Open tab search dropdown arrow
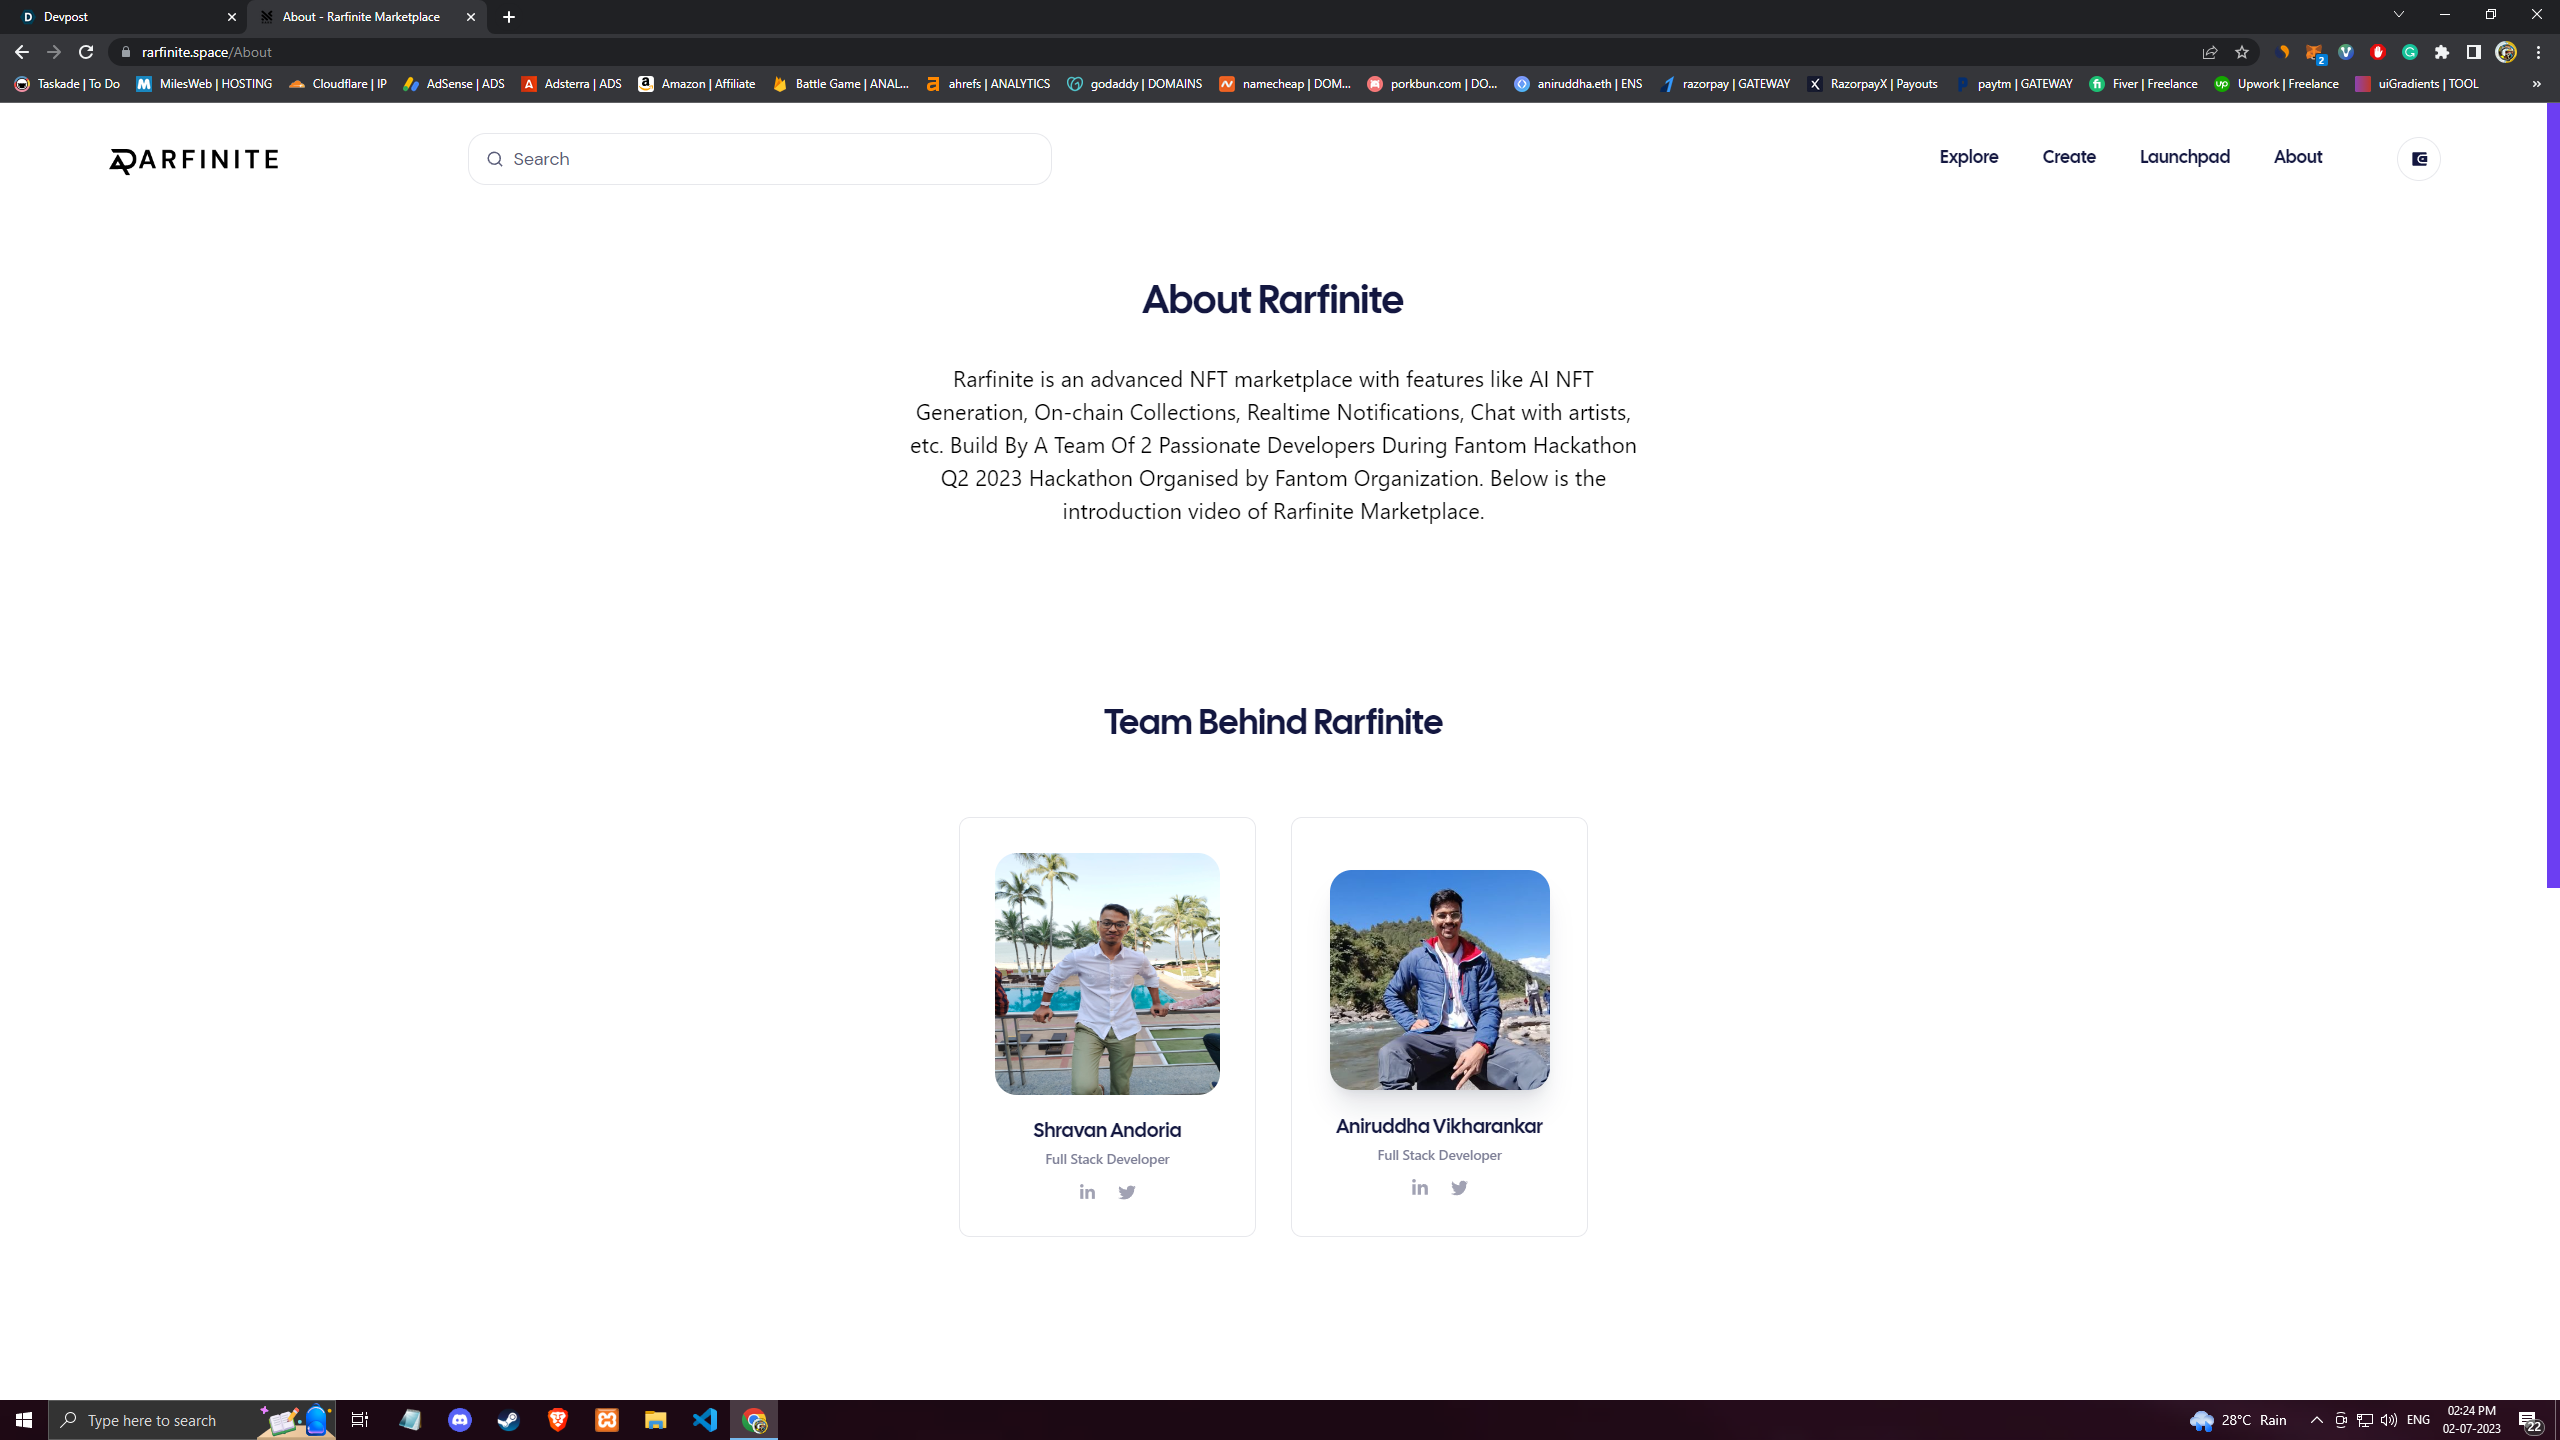Screen dimensions: 2560x1440 tap(2398, 15)
